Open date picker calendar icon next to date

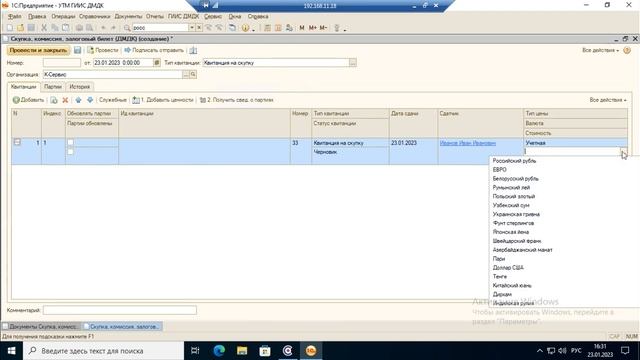pyautogui.click(x=156, y=62)
